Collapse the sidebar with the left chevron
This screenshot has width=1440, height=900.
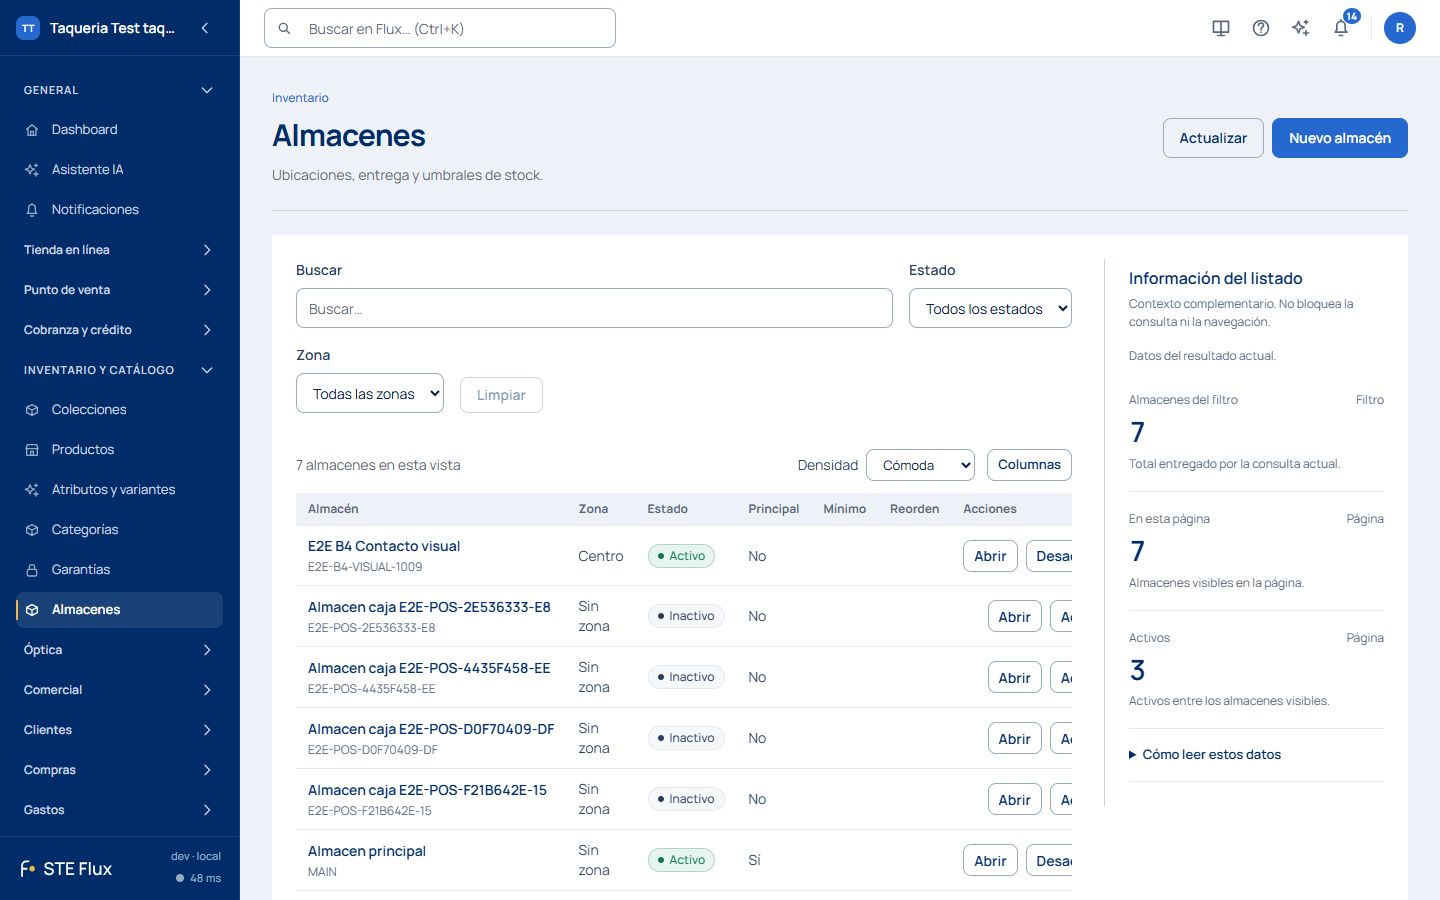coord(205,28)
